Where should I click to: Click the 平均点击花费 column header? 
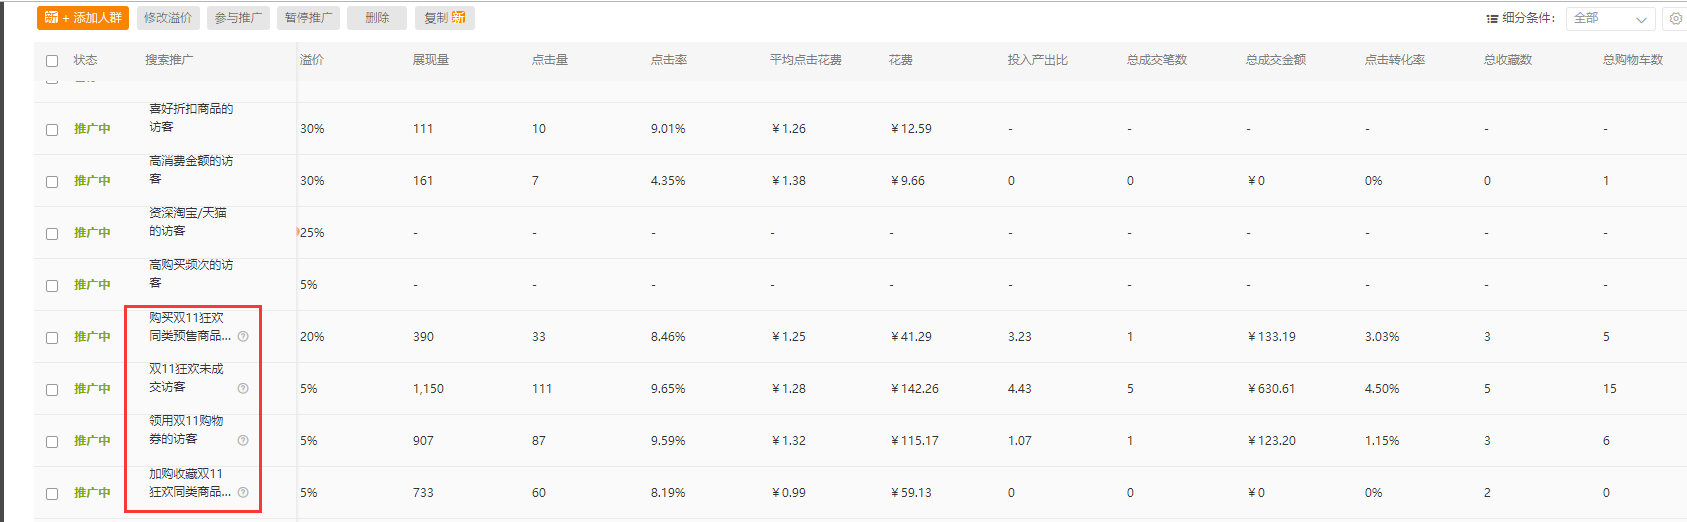[x=806, y=60]
